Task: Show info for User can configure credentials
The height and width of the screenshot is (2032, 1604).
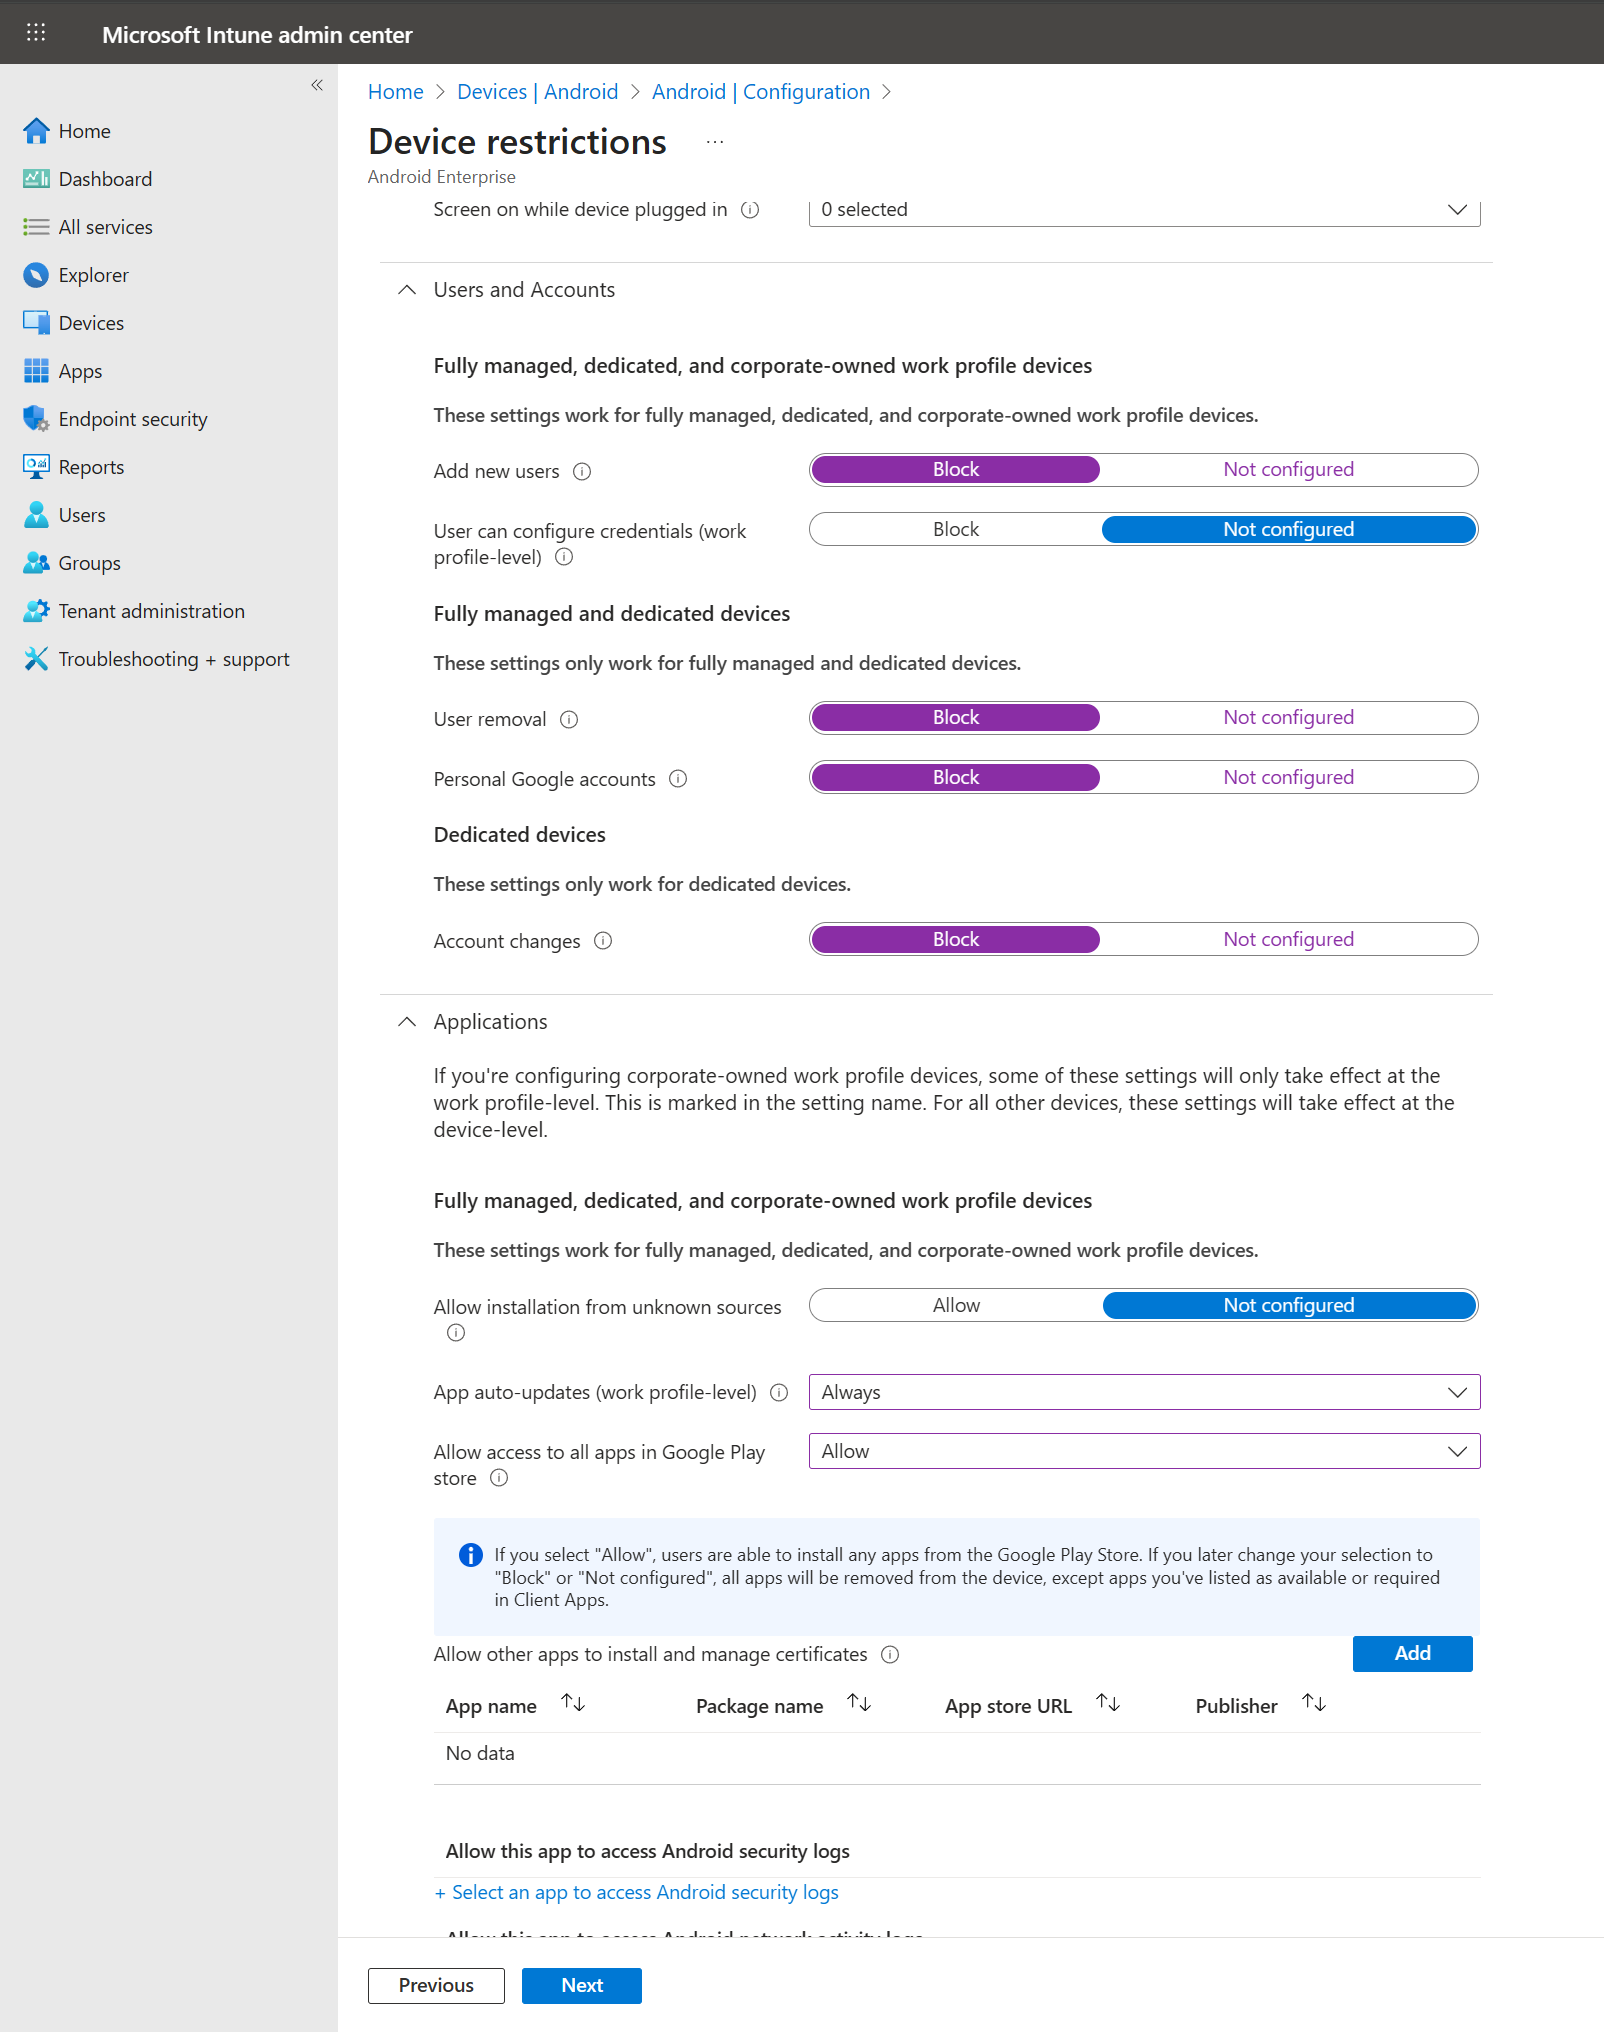Action: pos(564,557)
